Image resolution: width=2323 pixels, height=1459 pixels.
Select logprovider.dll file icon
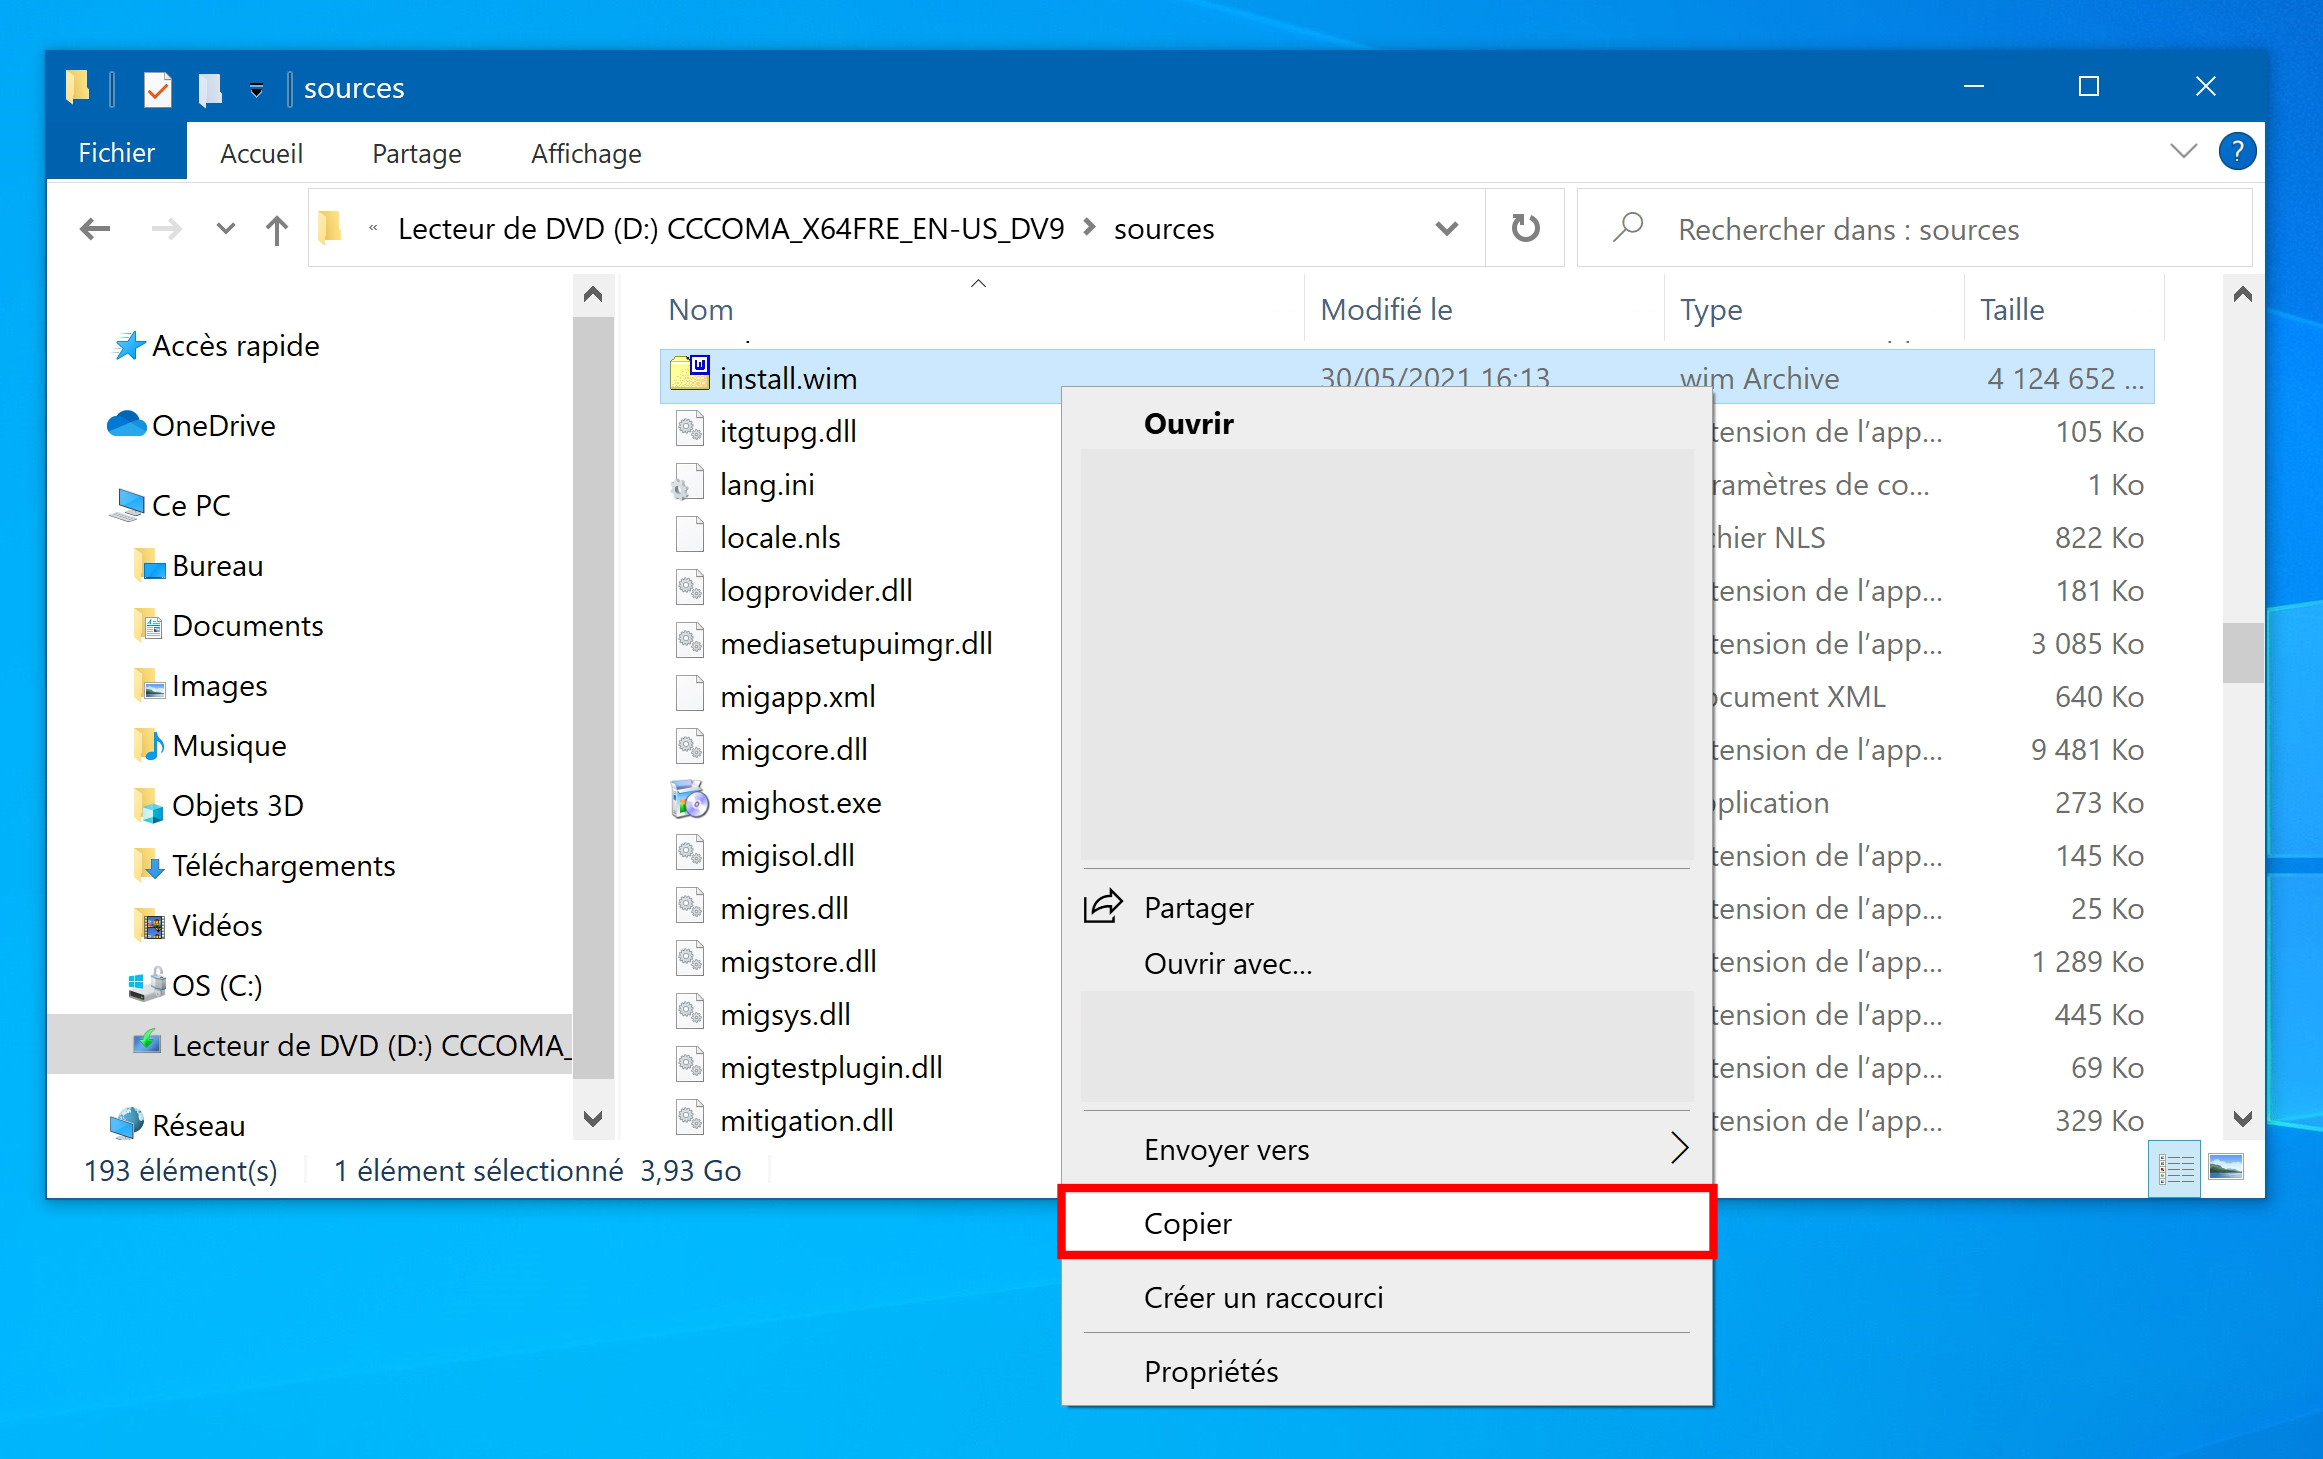pyautogui.click(x=690, y=587)
